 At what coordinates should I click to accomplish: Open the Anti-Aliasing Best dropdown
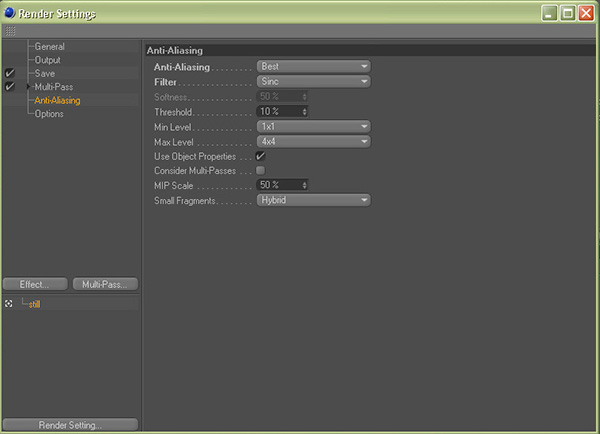[313, 67]
